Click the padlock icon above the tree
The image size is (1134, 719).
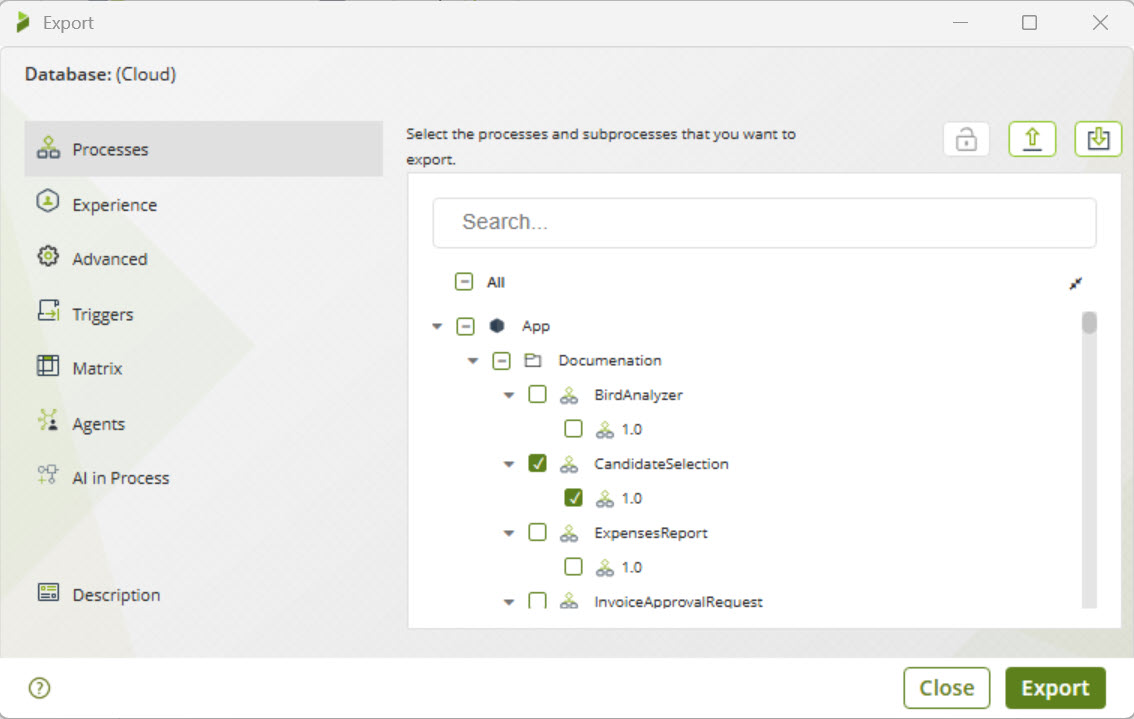[x=966, y=140]
